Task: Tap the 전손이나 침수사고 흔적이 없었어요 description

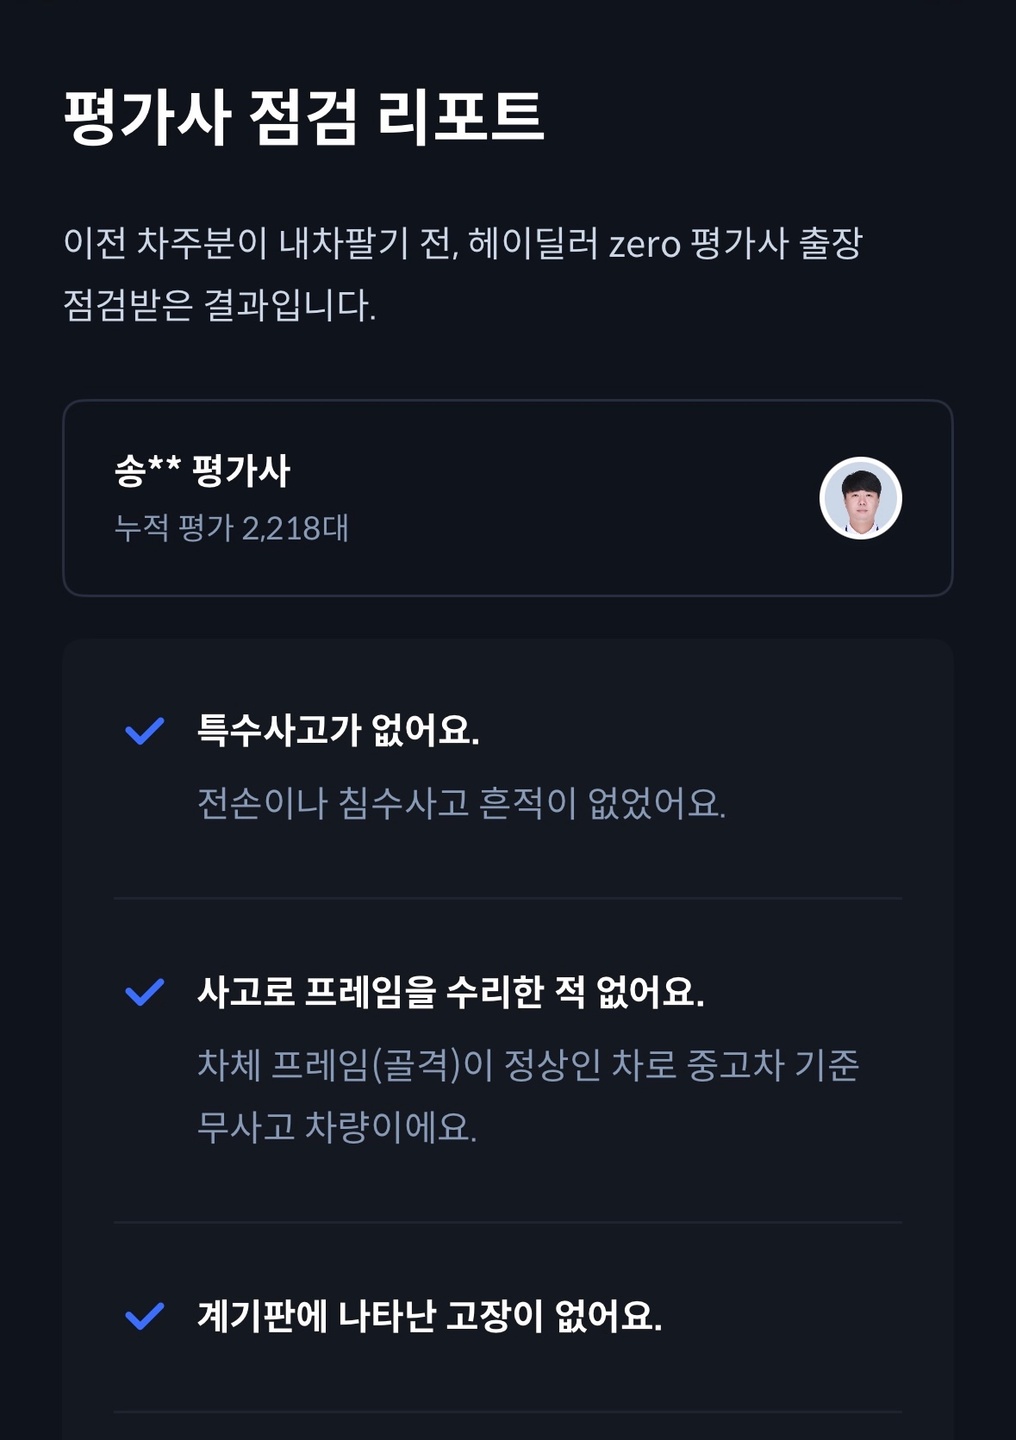Action: point(461,803)
